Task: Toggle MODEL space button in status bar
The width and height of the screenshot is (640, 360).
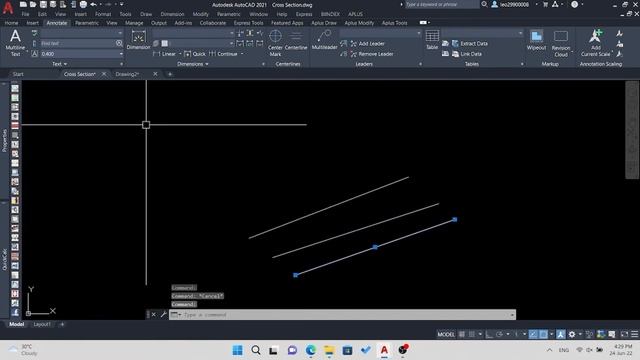Action: (x=446, y=334)
